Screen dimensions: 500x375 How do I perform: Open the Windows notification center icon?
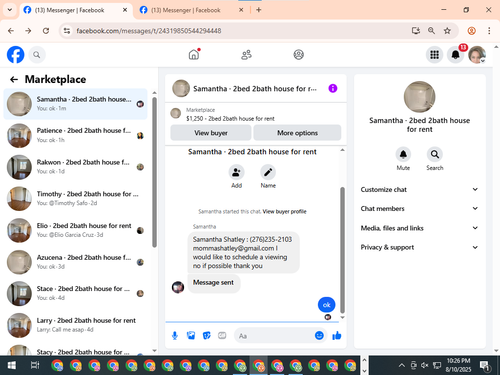[x=485, y=366]
